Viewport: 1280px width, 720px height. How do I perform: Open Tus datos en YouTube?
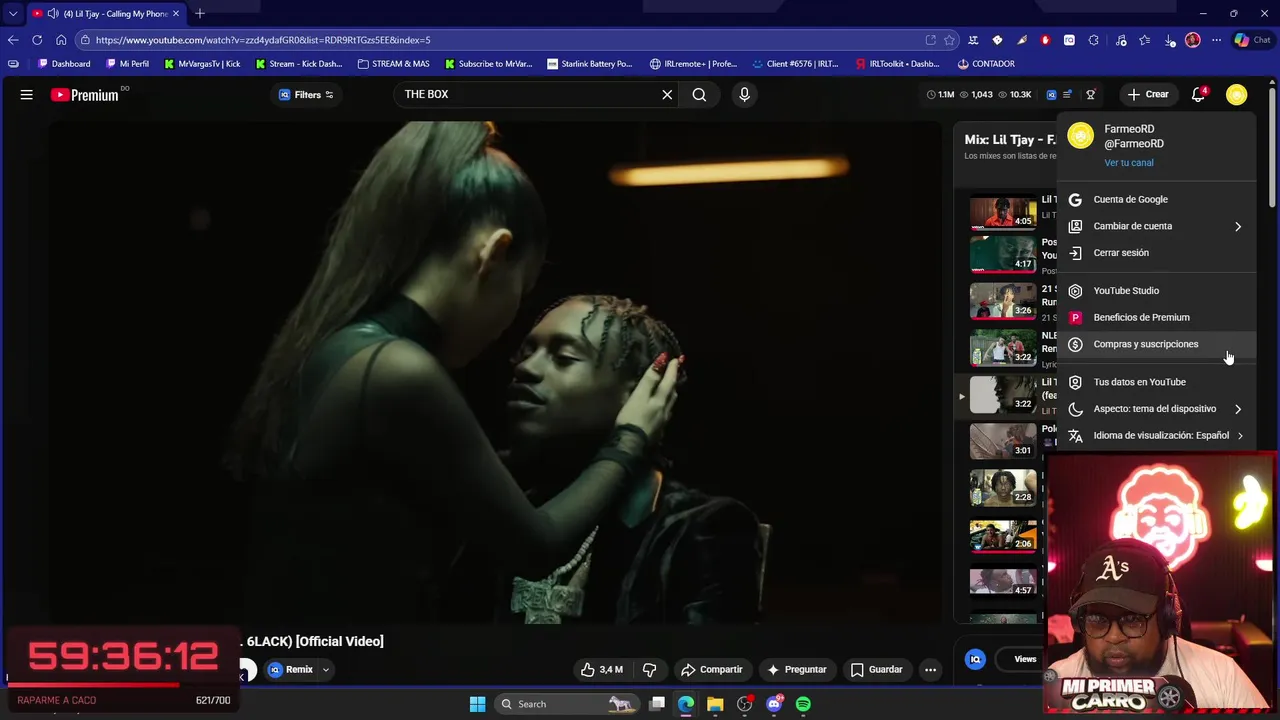(x=1155, y=382)
